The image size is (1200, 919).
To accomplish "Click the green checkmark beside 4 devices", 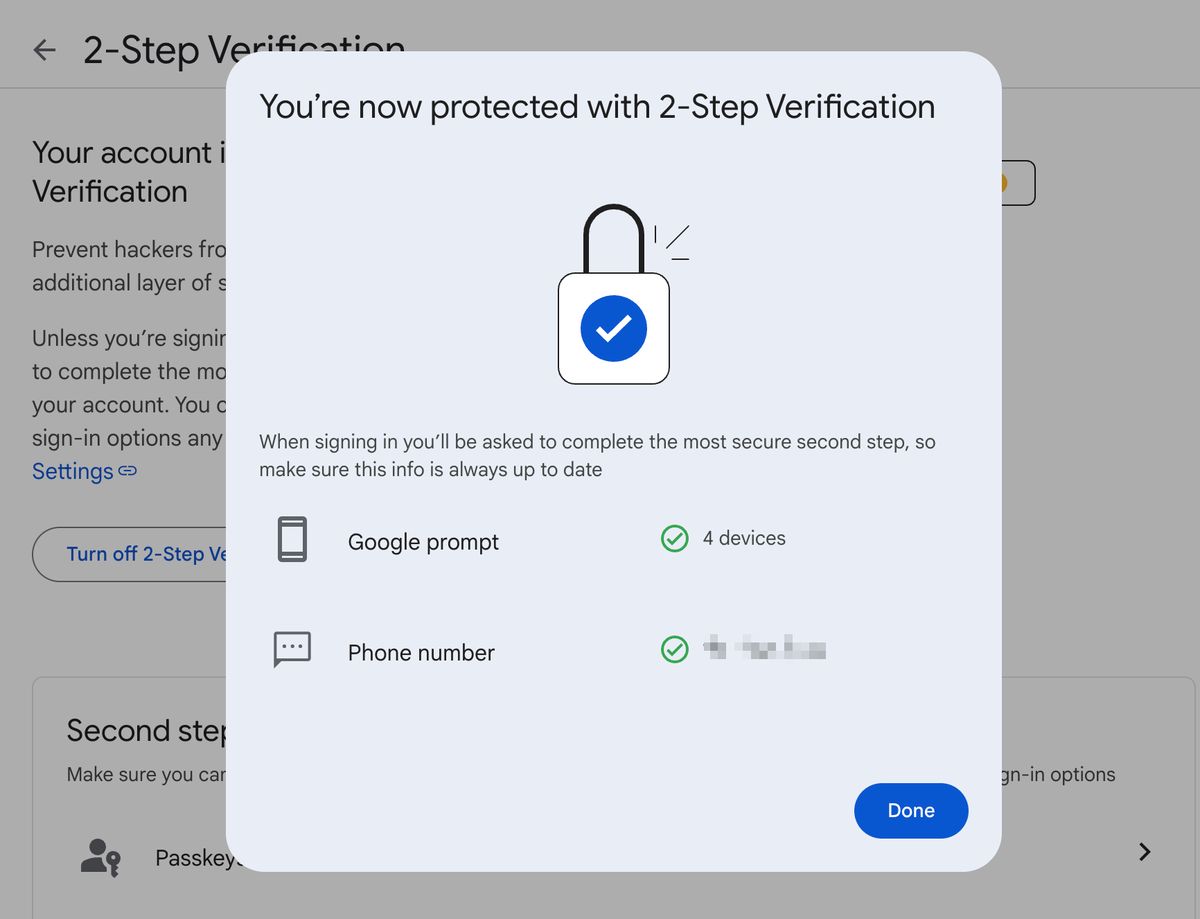I will (x=675, y=539).
